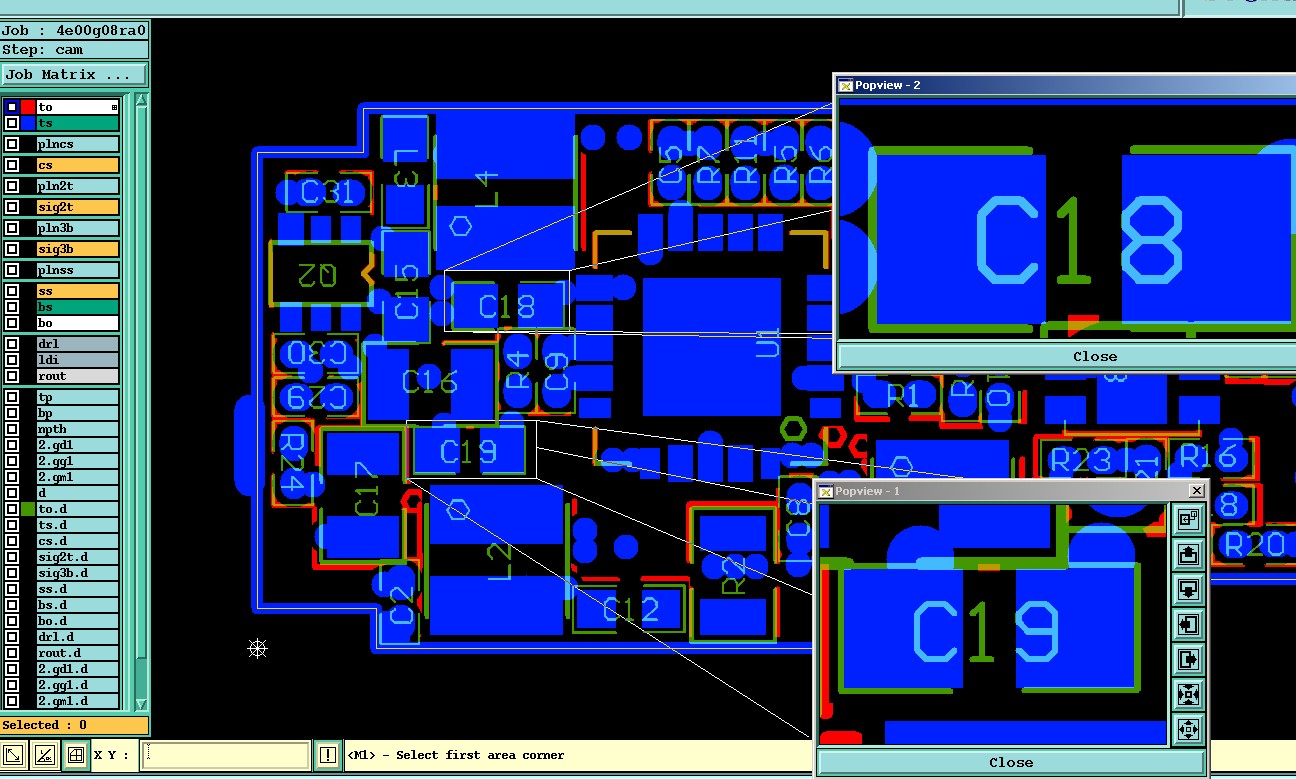Select the 'pln3b' layer name
This screenshot has width=1296, height=779.
click(78, 228)
